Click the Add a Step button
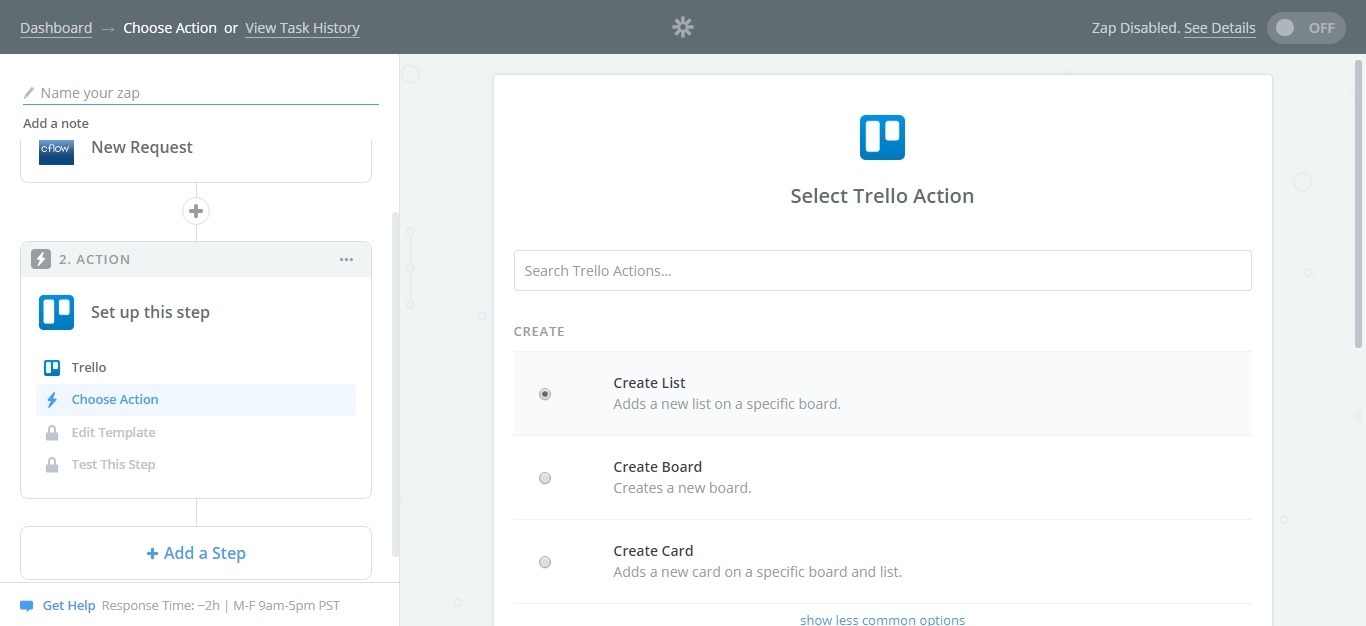The image size is (1366, 626). [x=196, y=553]
